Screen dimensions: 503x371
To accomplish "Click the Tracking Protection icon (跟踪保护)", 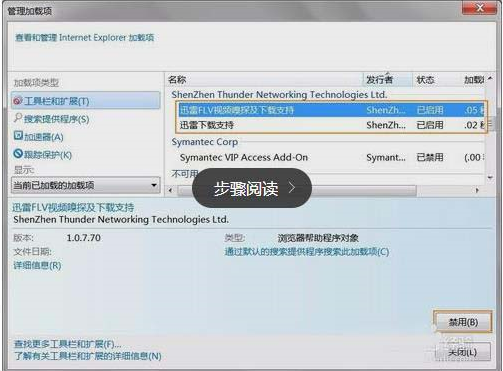I will pyautogui.click(x=18, y=154).
